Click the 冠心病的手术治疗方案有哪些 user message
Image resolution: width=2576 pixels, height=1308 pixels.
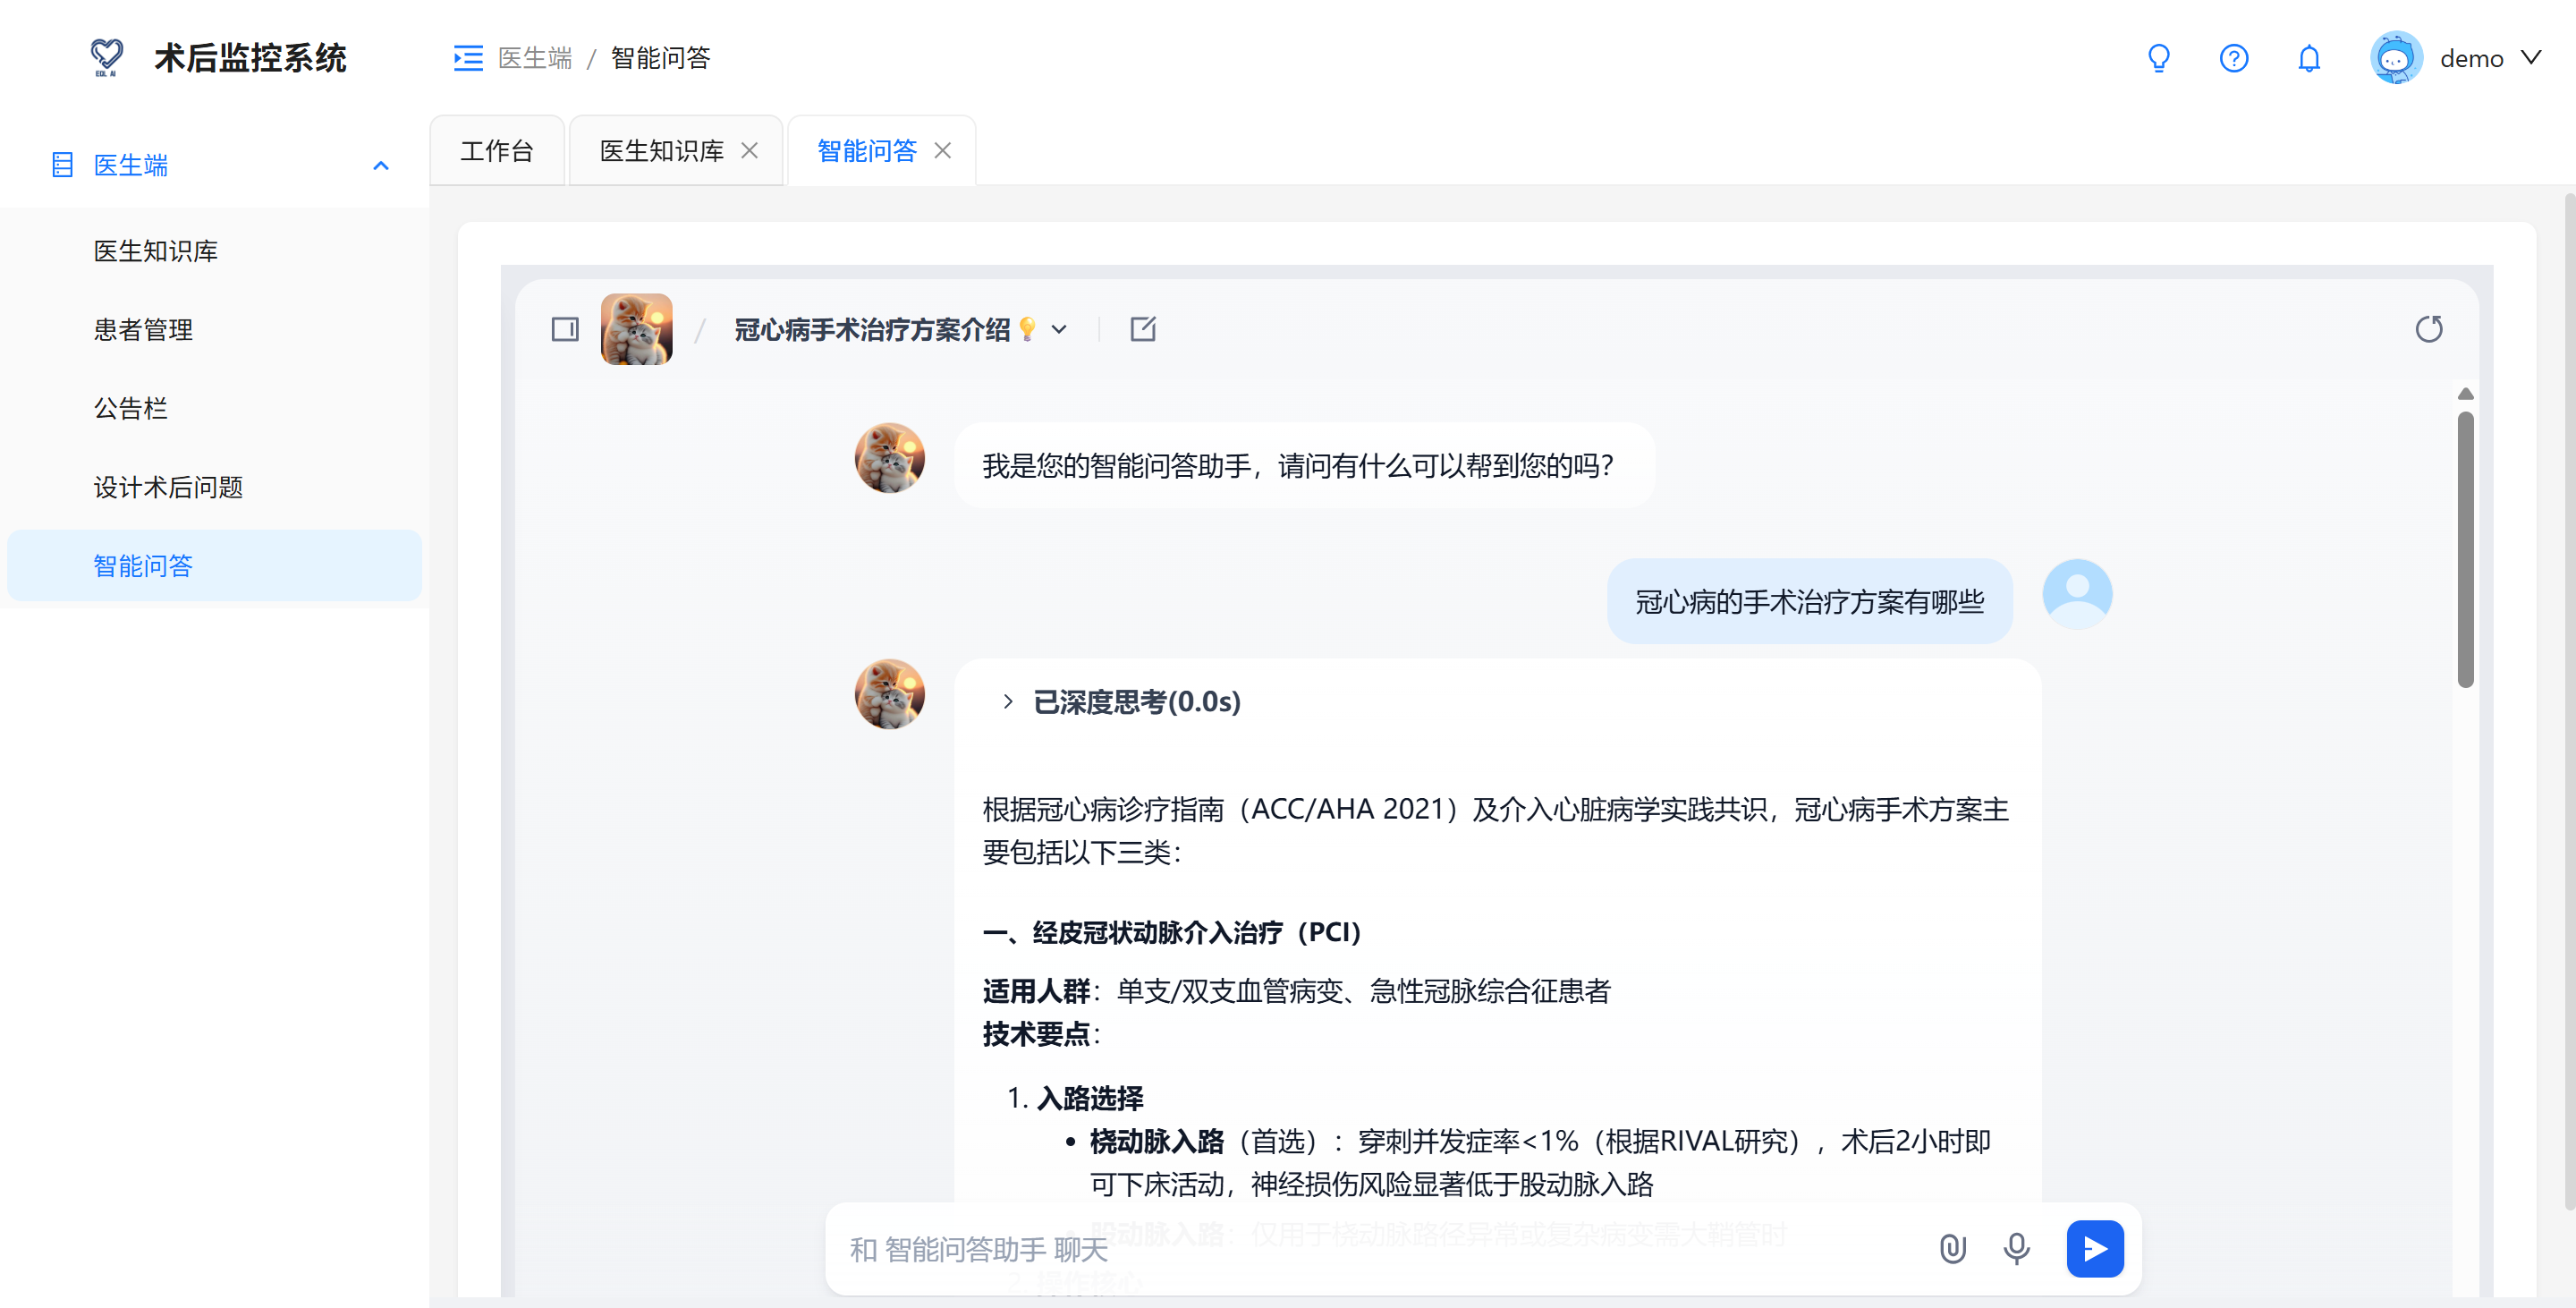point(1809,602)
